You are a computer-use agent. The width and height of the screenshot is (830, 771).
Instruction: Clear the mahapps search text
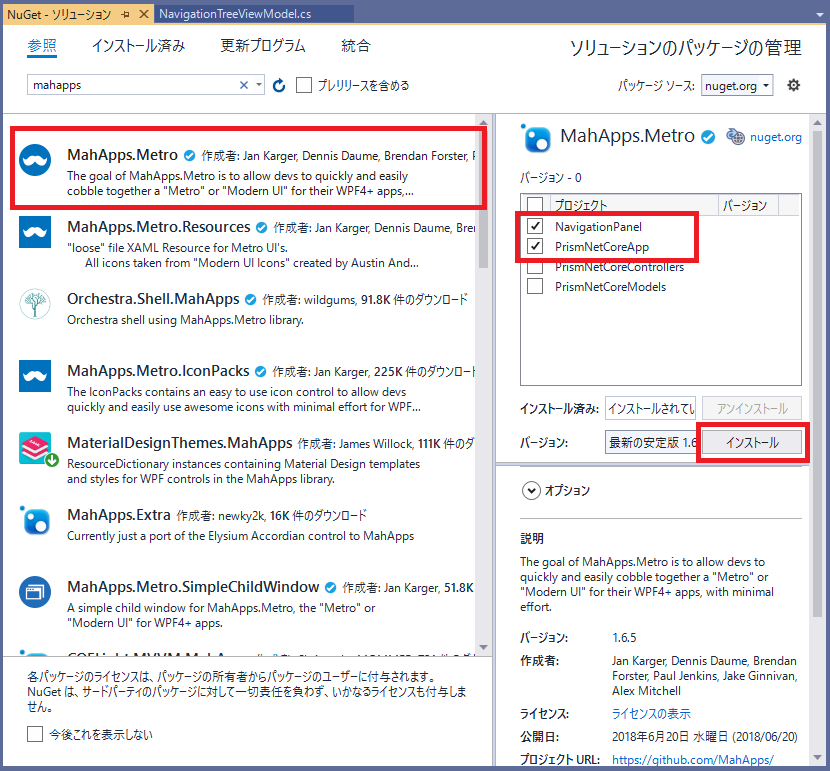coord(243,85)
